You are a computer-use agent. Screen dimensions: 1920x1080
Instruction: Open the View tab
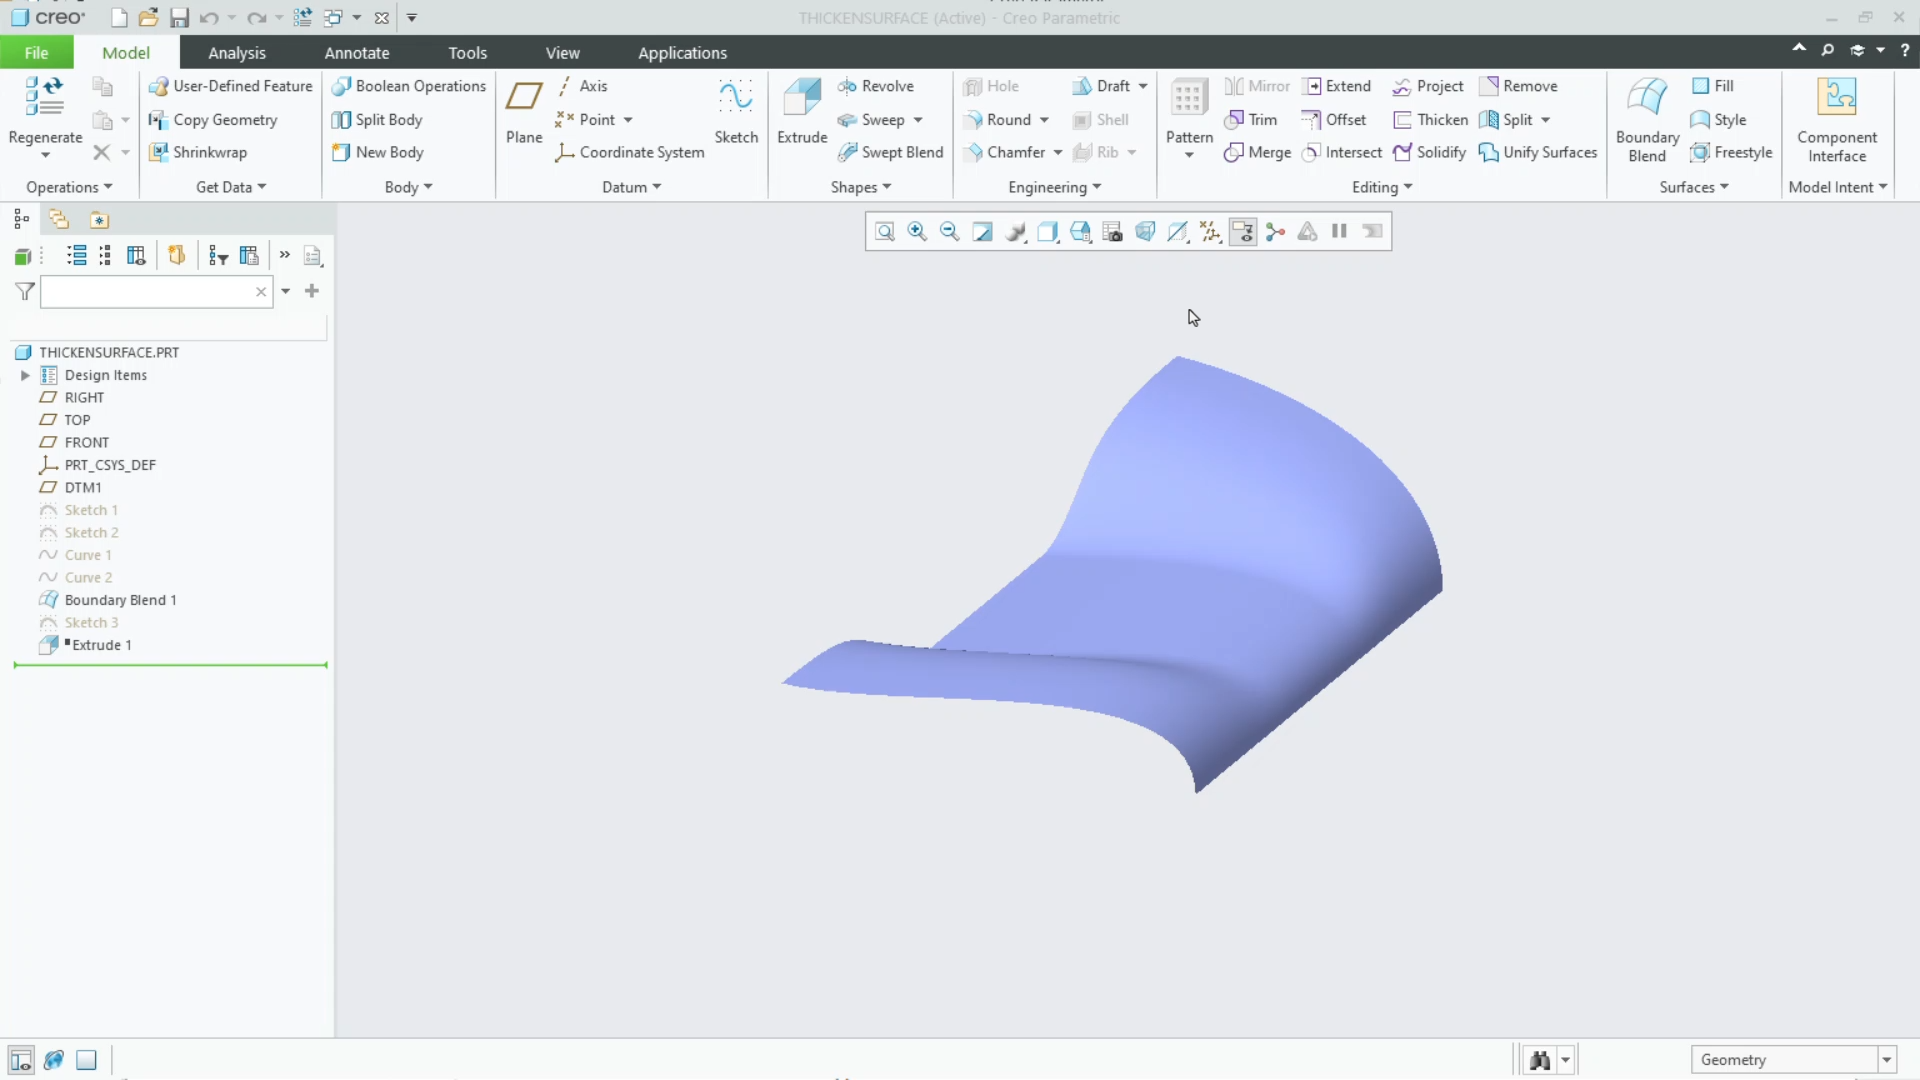click(562, 53)
